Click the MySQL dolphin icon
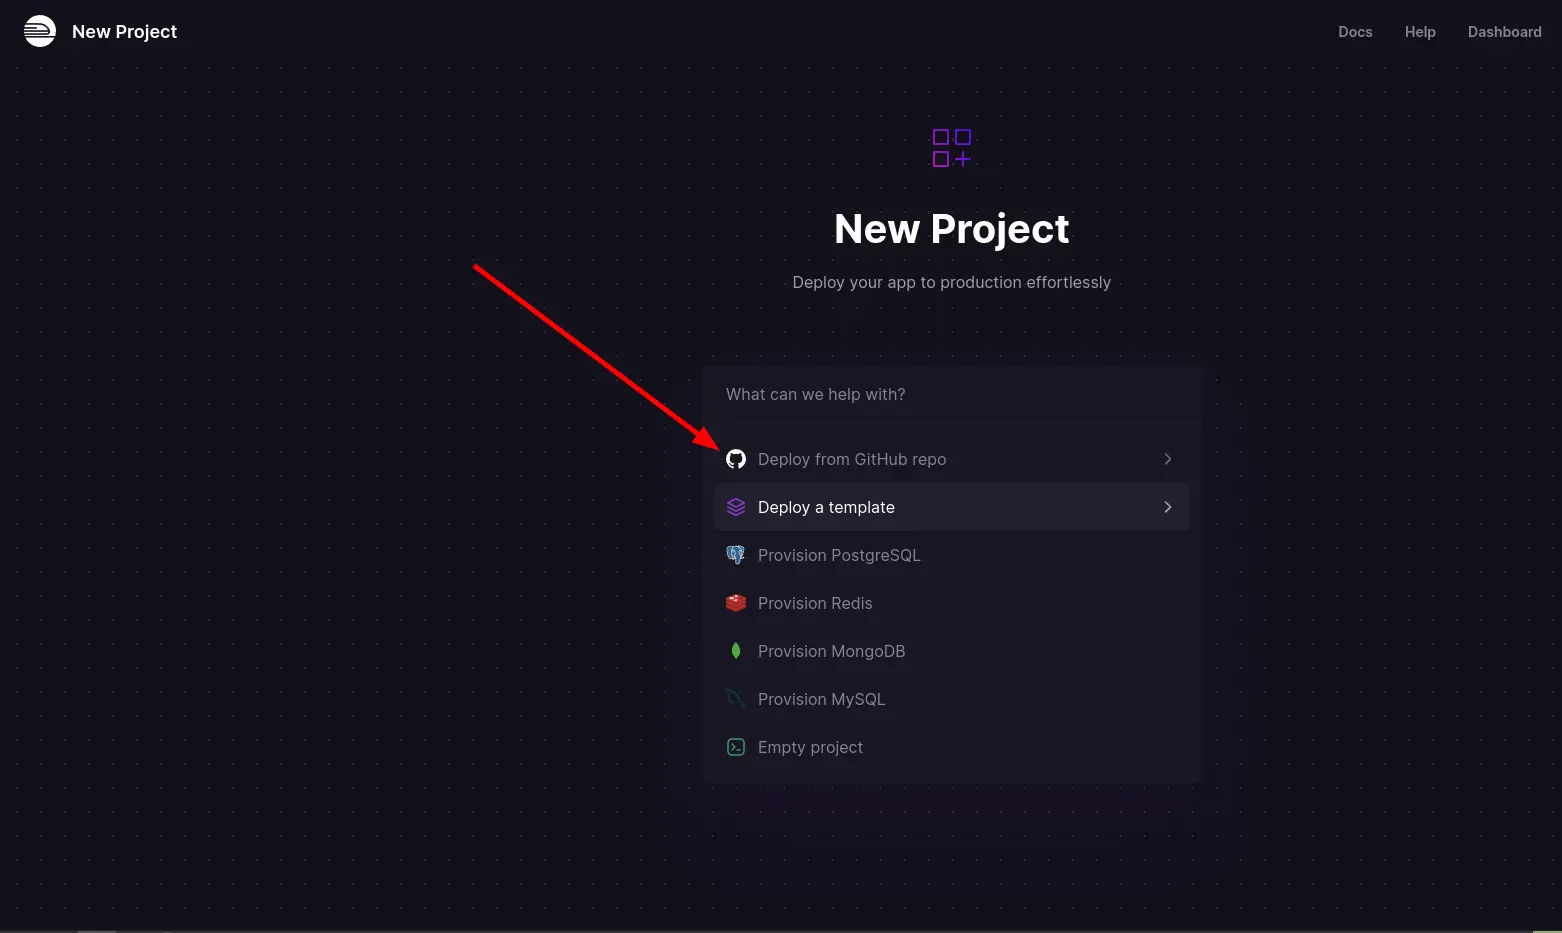This screenshot has height=933, width=1562. tap(736, 699)
